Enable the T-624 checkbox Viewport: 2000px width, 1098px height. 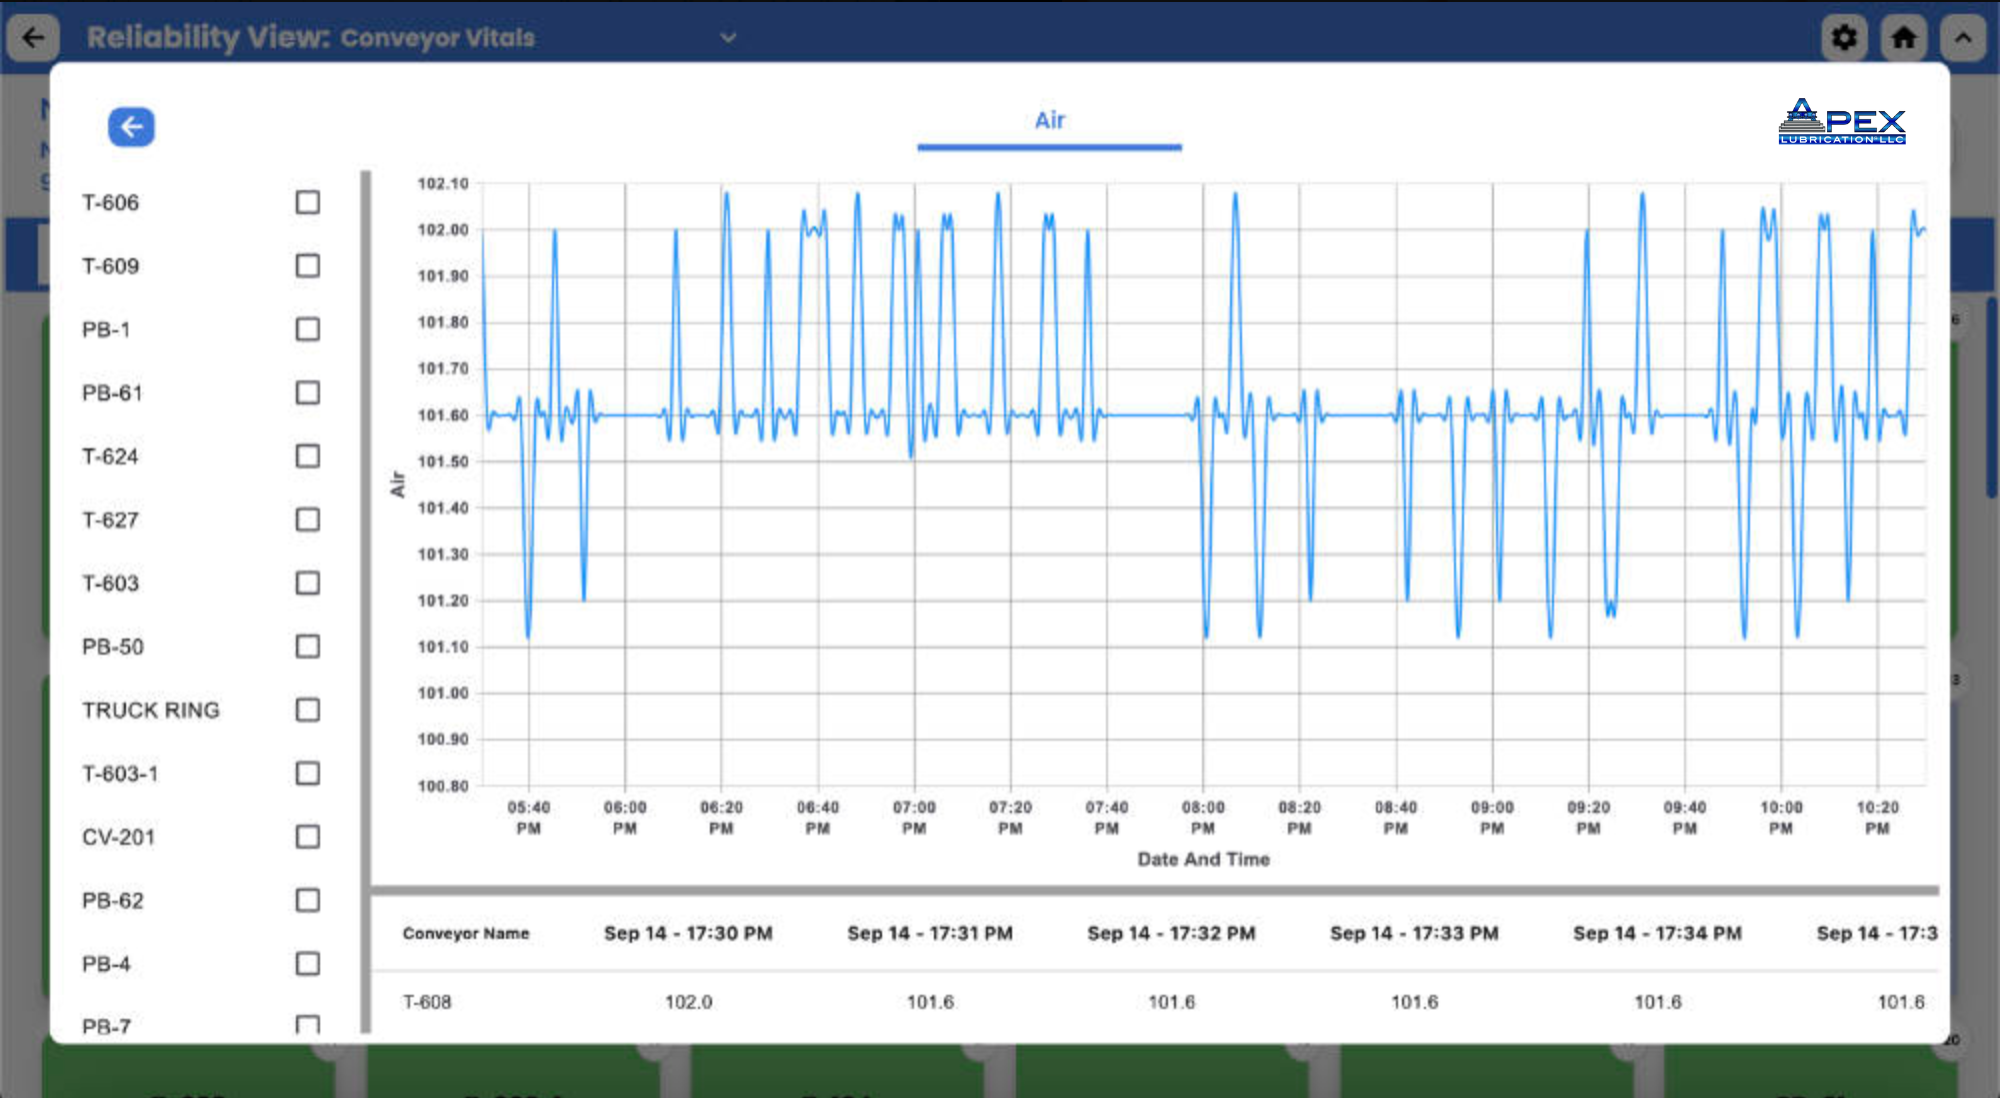point(308,457)
